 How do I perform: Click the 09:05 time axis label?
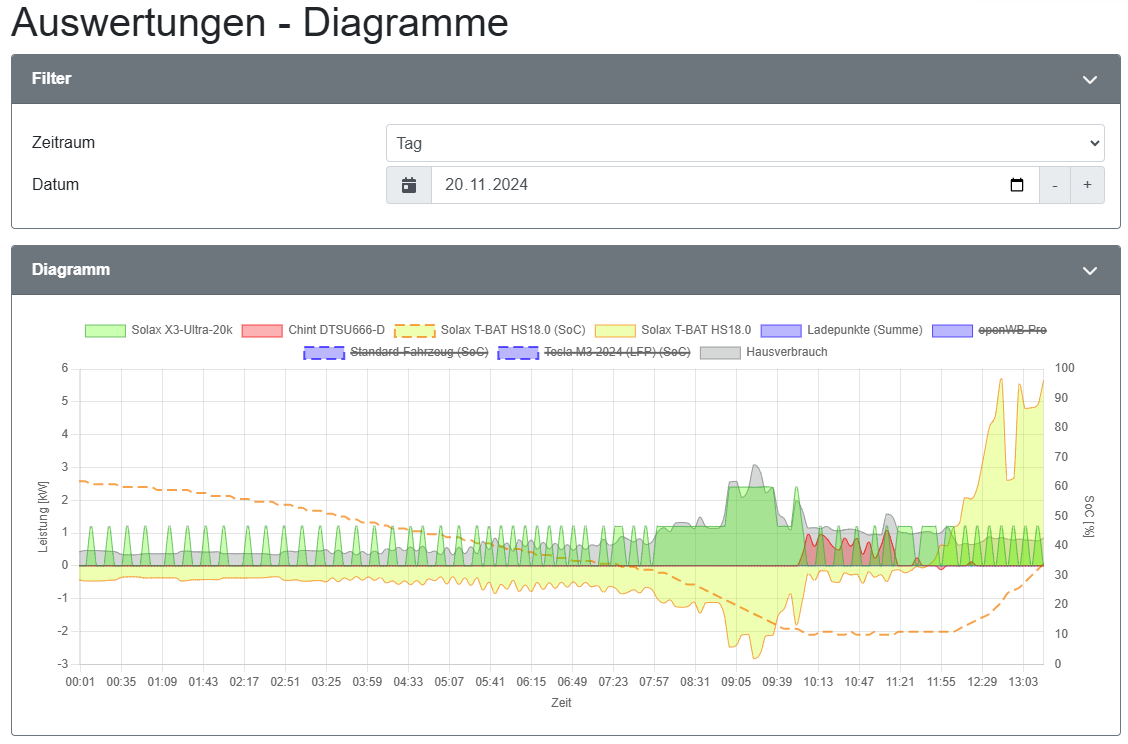[736, 682]
